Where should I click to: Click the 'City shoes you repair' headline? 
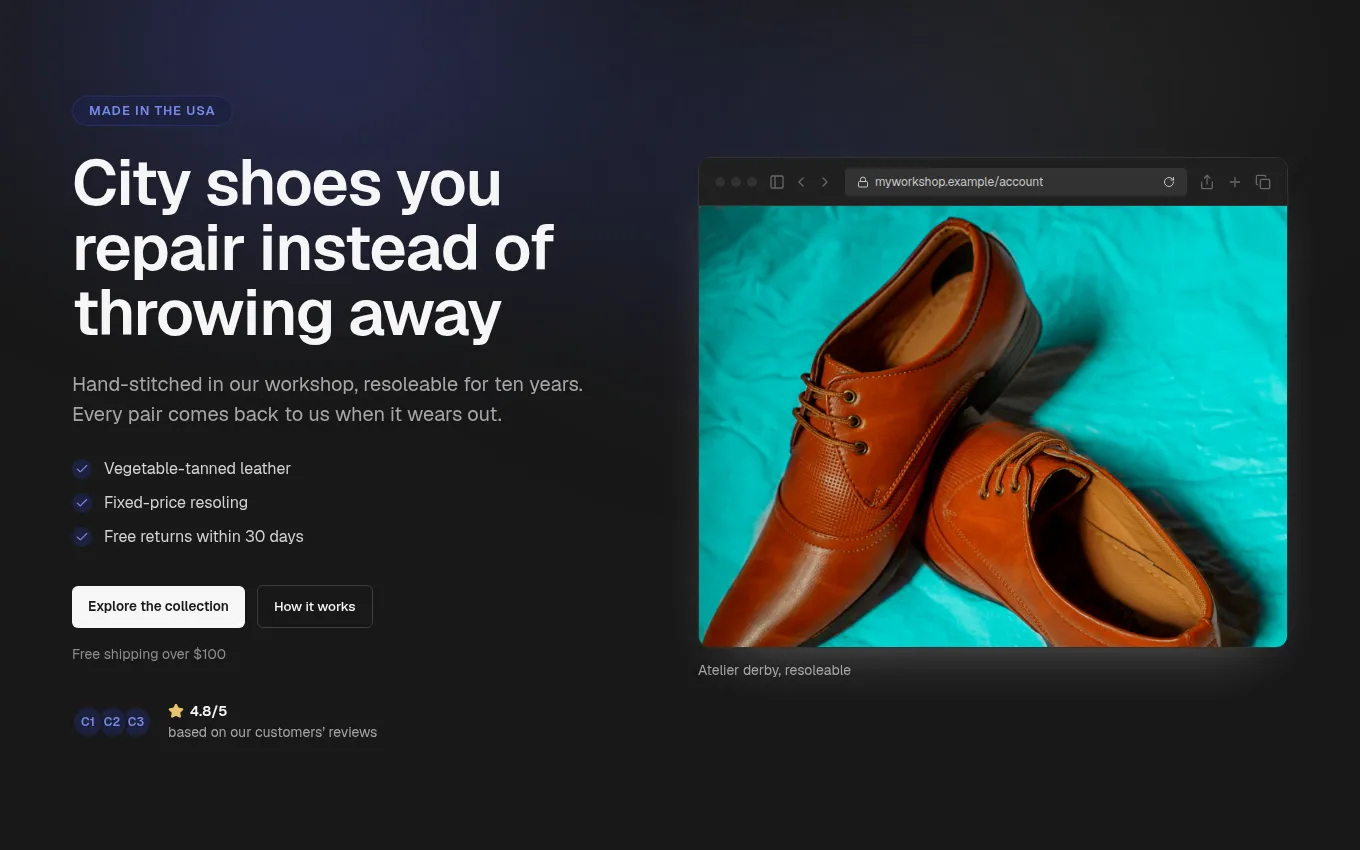[313, 248]
